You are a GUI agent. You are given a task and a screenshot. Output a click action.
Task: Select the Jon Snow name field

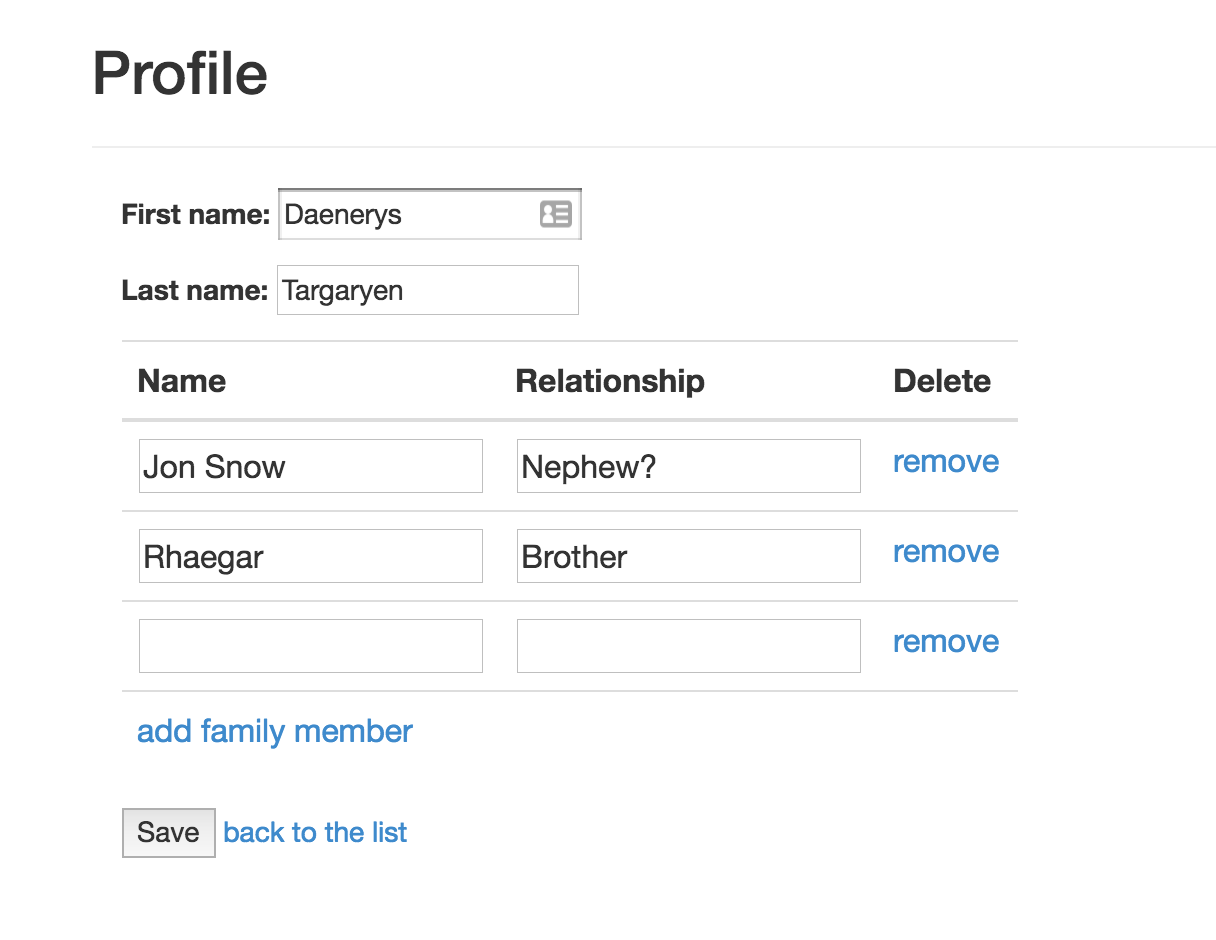(x=310, y=466)
